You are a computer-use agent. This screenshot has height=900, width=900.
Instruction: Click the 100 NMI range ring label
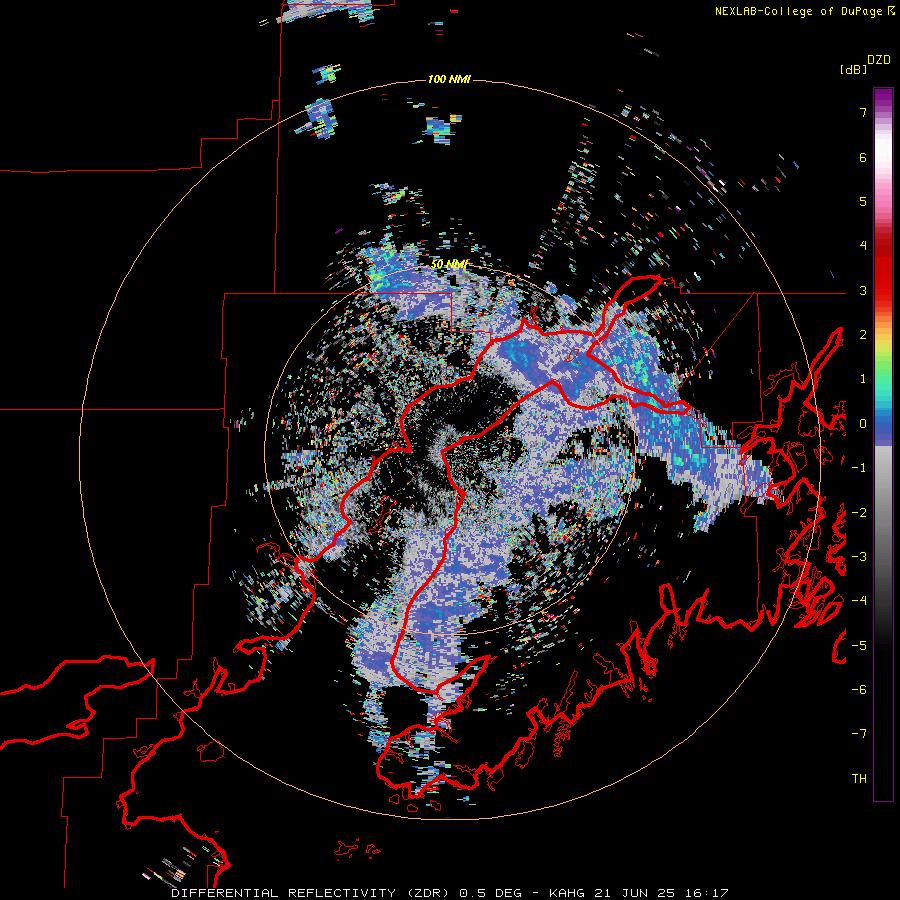coord(449,79)
